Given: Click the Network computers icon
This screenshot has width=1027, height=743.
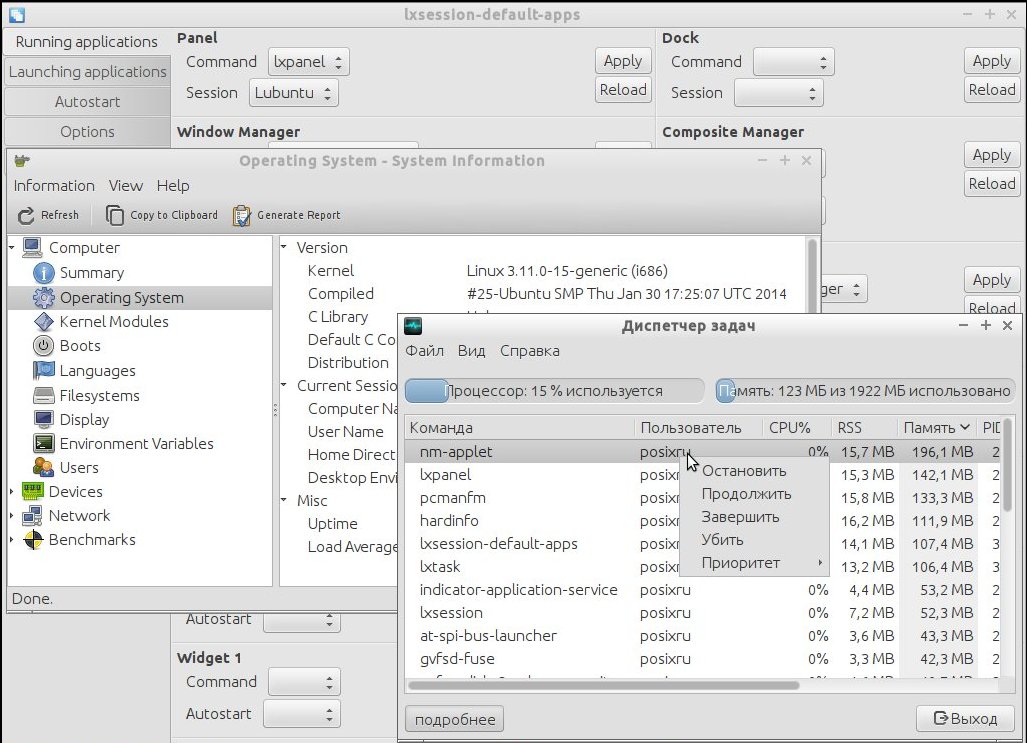Looking at the screenshot, I should point(33,516).
